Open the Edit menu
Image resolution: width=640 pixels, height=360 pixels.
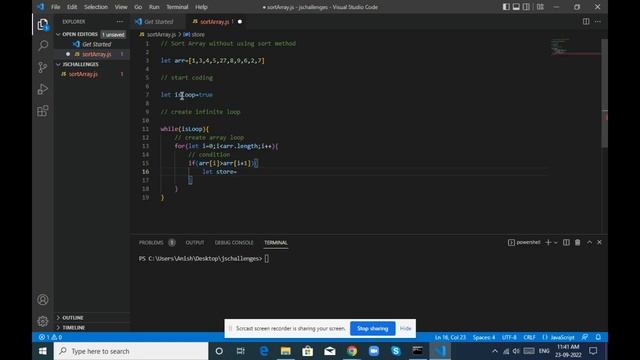[x=72, y=7]
